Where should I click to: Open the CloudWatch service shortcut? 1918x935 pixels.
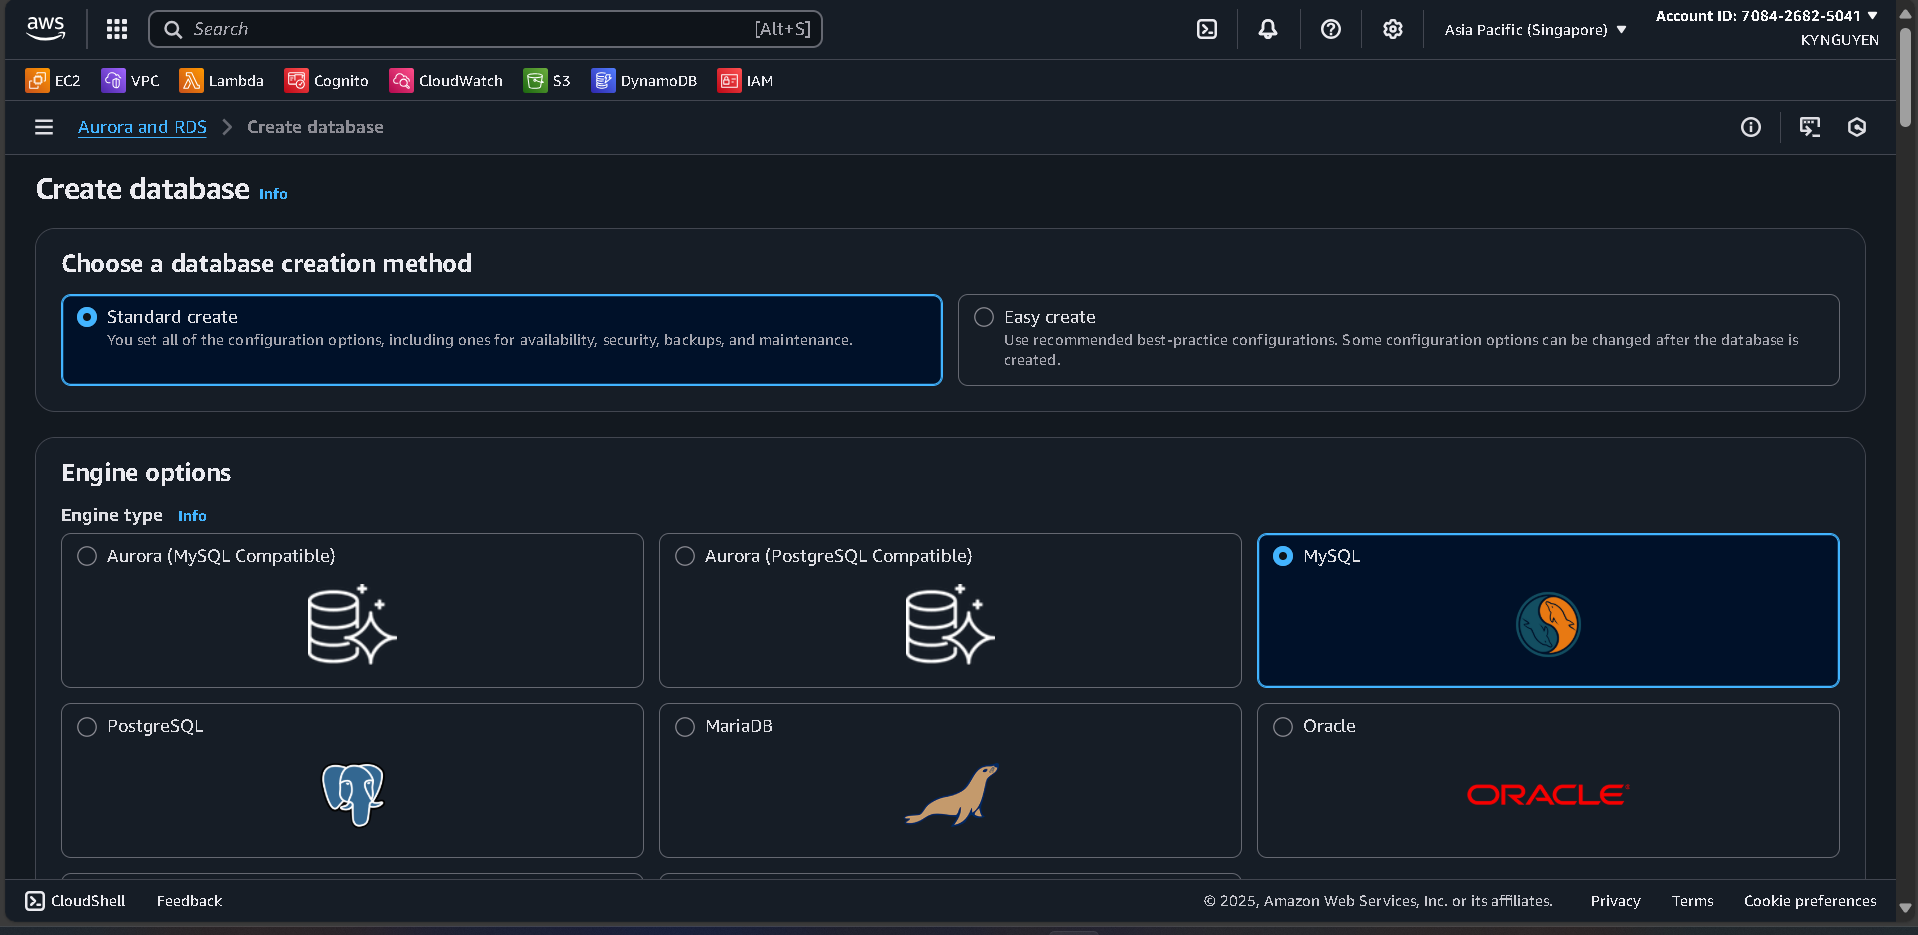tap(446, 80)
